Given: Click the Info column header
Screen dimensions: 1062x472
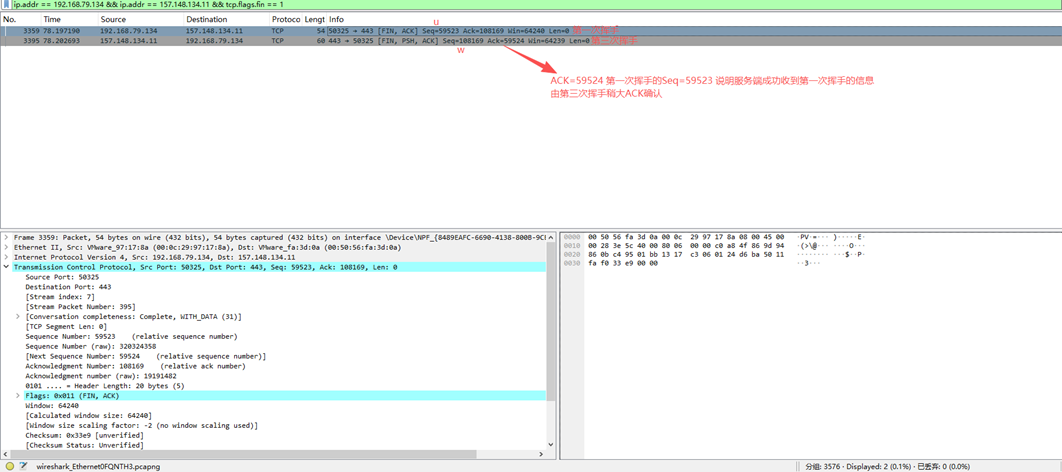Looking at the screenshot, I should click(x=336, y=20).
